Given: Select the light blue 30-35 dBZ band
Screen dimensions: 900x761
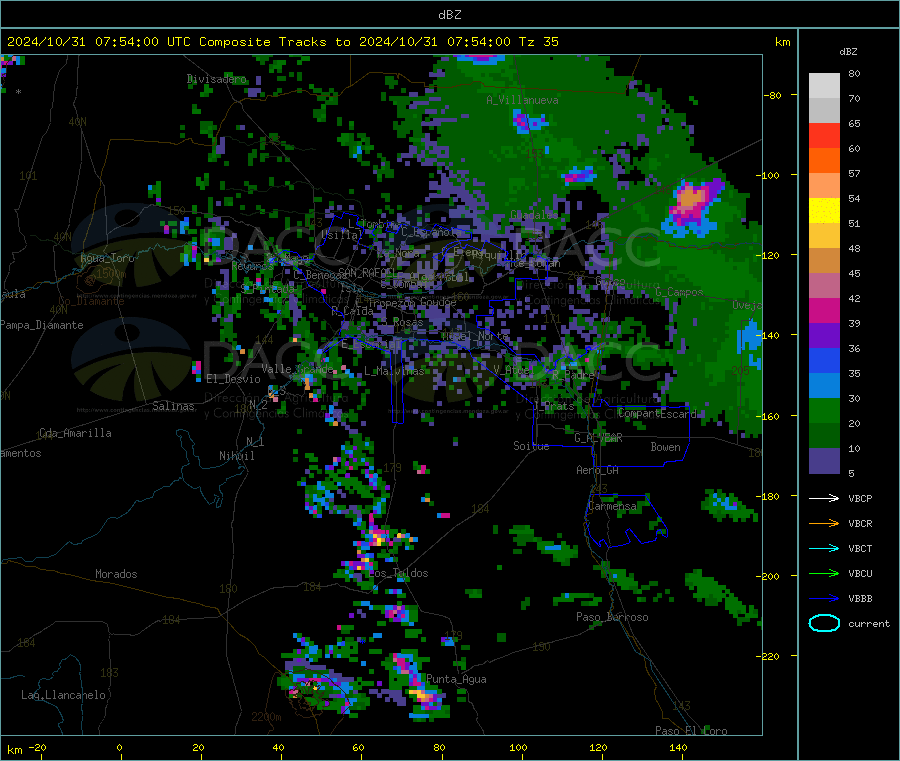Looking at the screenshot, I should click(x=824, y=386).
